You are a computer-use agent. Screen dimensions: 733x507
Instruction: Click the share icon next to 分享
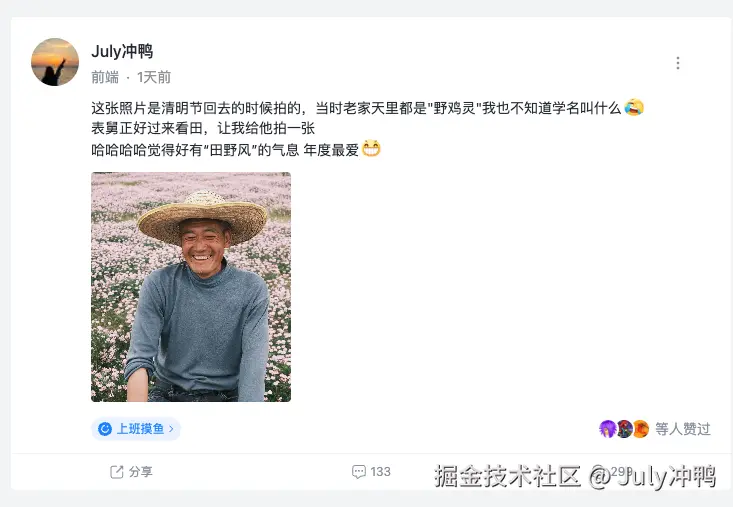pyautogui.click(x=116, y=471)
